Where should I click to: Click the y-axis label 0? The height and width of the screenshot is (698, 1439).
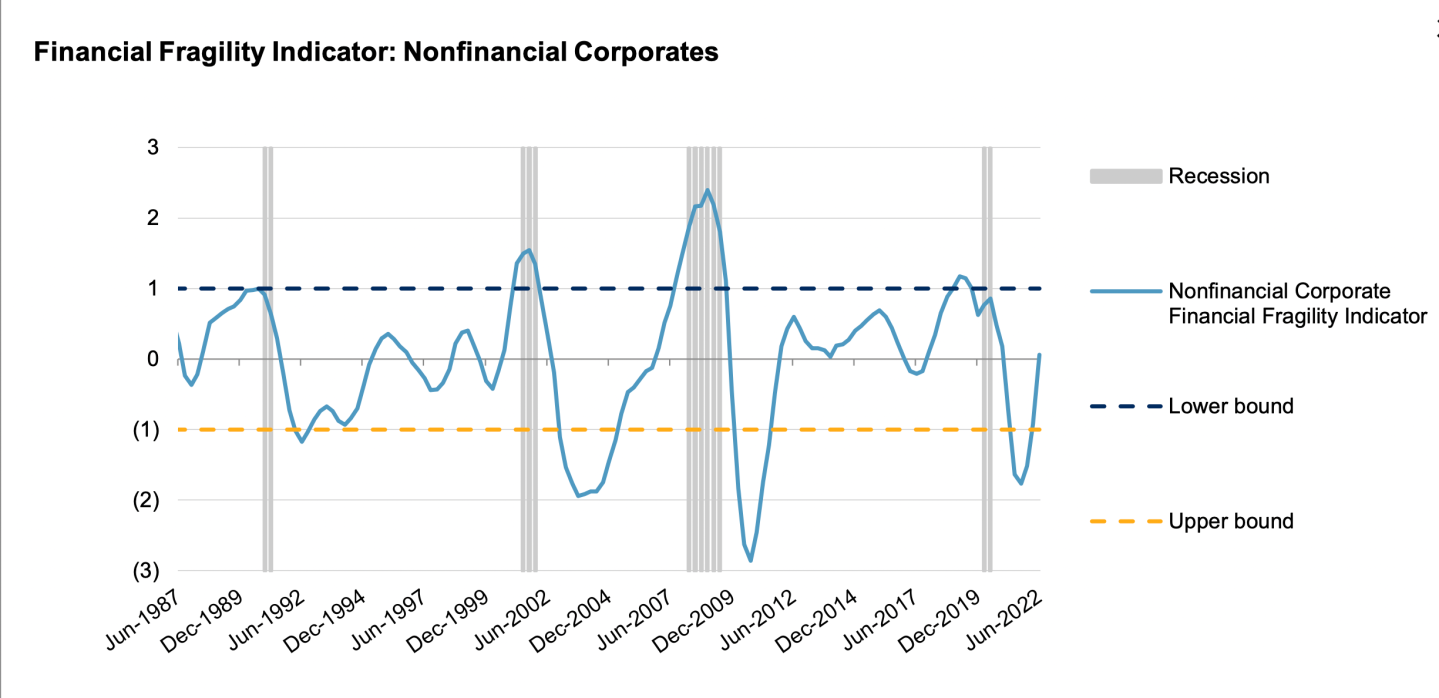(154, 359)
